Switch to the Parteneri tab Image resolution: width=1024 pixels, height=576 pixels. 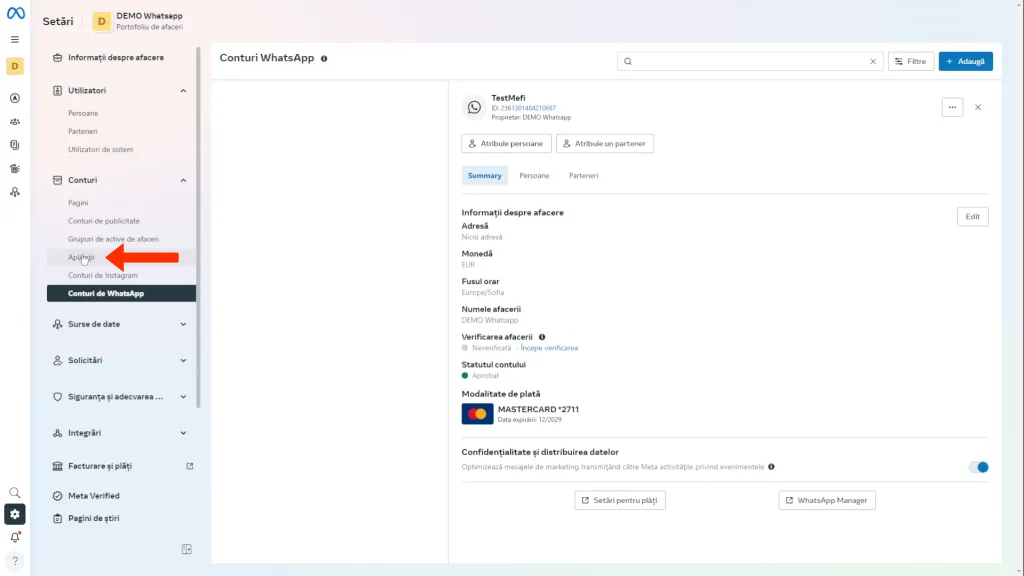click(x=583, y=176)
